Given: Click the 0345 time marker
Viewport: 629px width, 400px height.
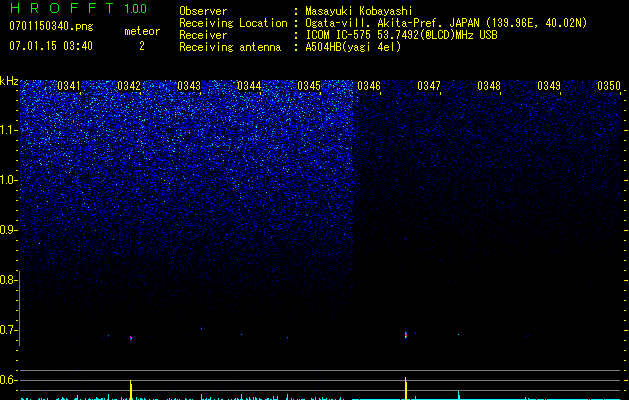Looking at the screenshot, I should [309, 86].
